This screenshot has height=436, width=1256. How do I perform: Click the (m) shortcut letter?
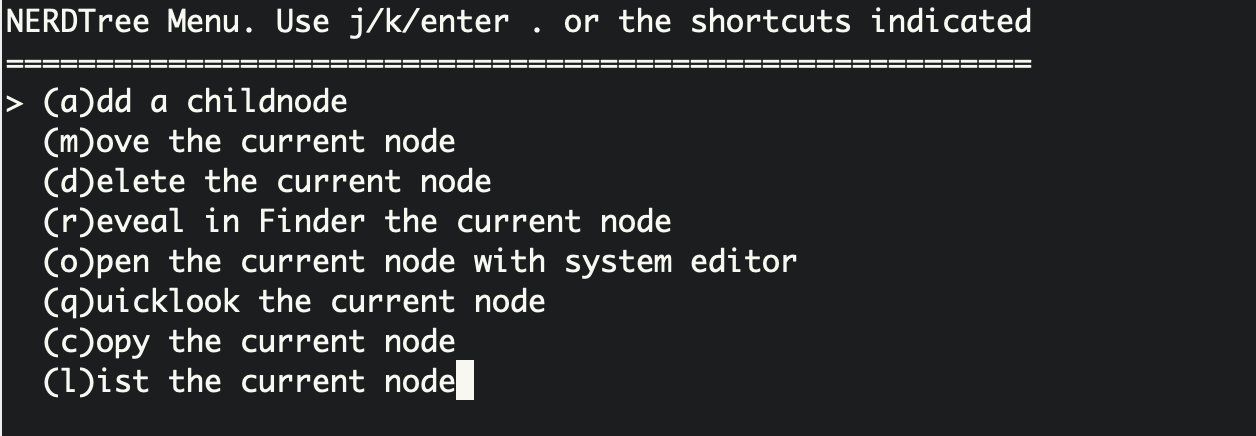click(69, 142)
